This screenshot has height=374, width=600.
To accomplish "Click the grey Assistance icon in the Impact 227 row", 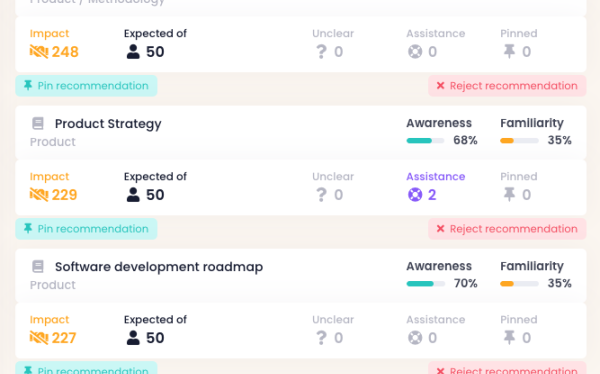I will tap(415, 338).
